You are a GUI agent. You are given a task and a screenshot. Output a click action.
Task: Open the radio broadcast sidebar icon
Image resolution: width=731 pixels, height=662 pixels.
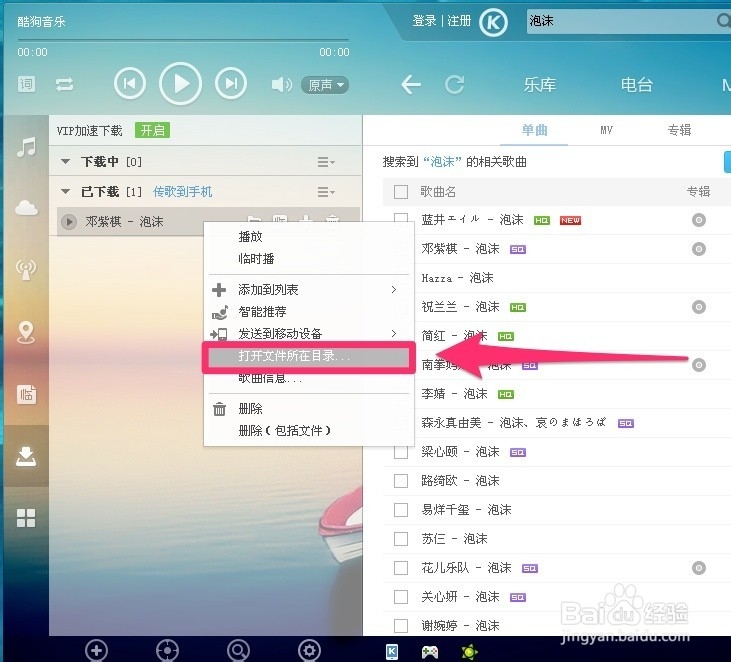26,269
